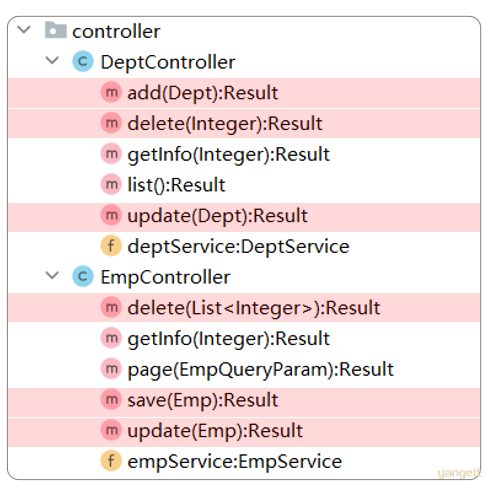Image resolution: width=492 pixels, height=489 pixels.
Task: Click the controller folder icon
Action: tap(56, 30)
